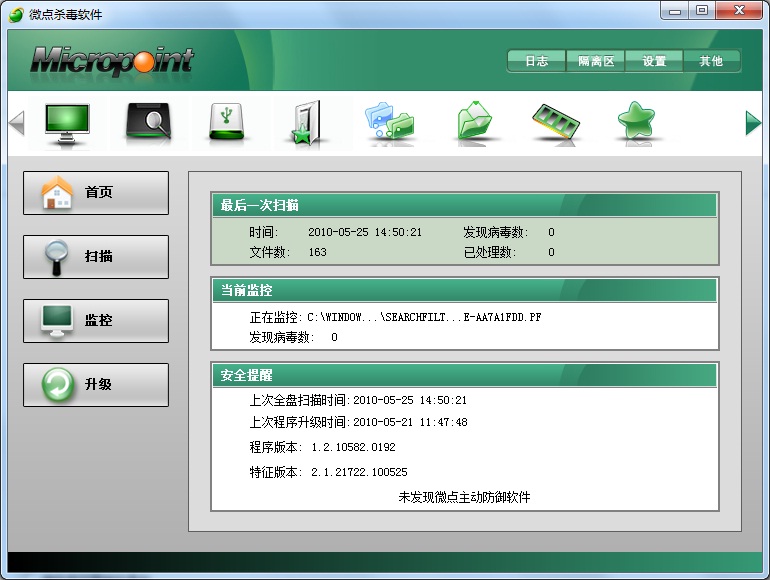Click the green monitor computer scan icon
Screen dimensions: 770x580
tap(67, 123)
